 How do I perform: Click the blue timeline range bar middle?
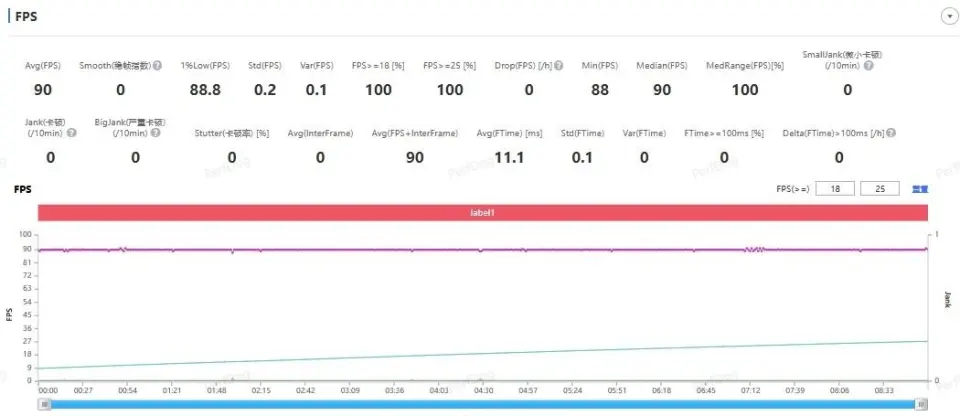(483, 404)
